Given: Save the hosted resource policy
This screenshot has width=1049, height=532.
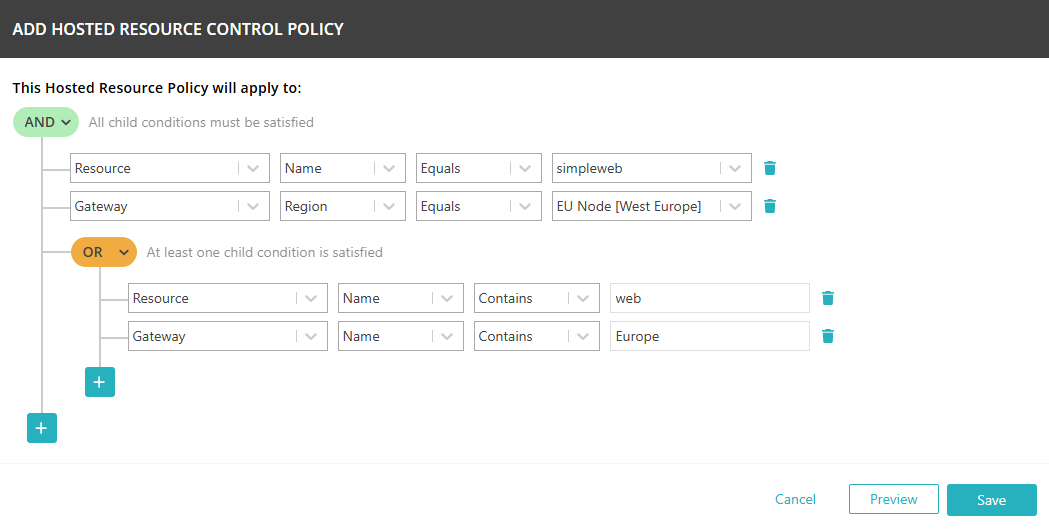Looking at the screenshot, I should (991, 499).
